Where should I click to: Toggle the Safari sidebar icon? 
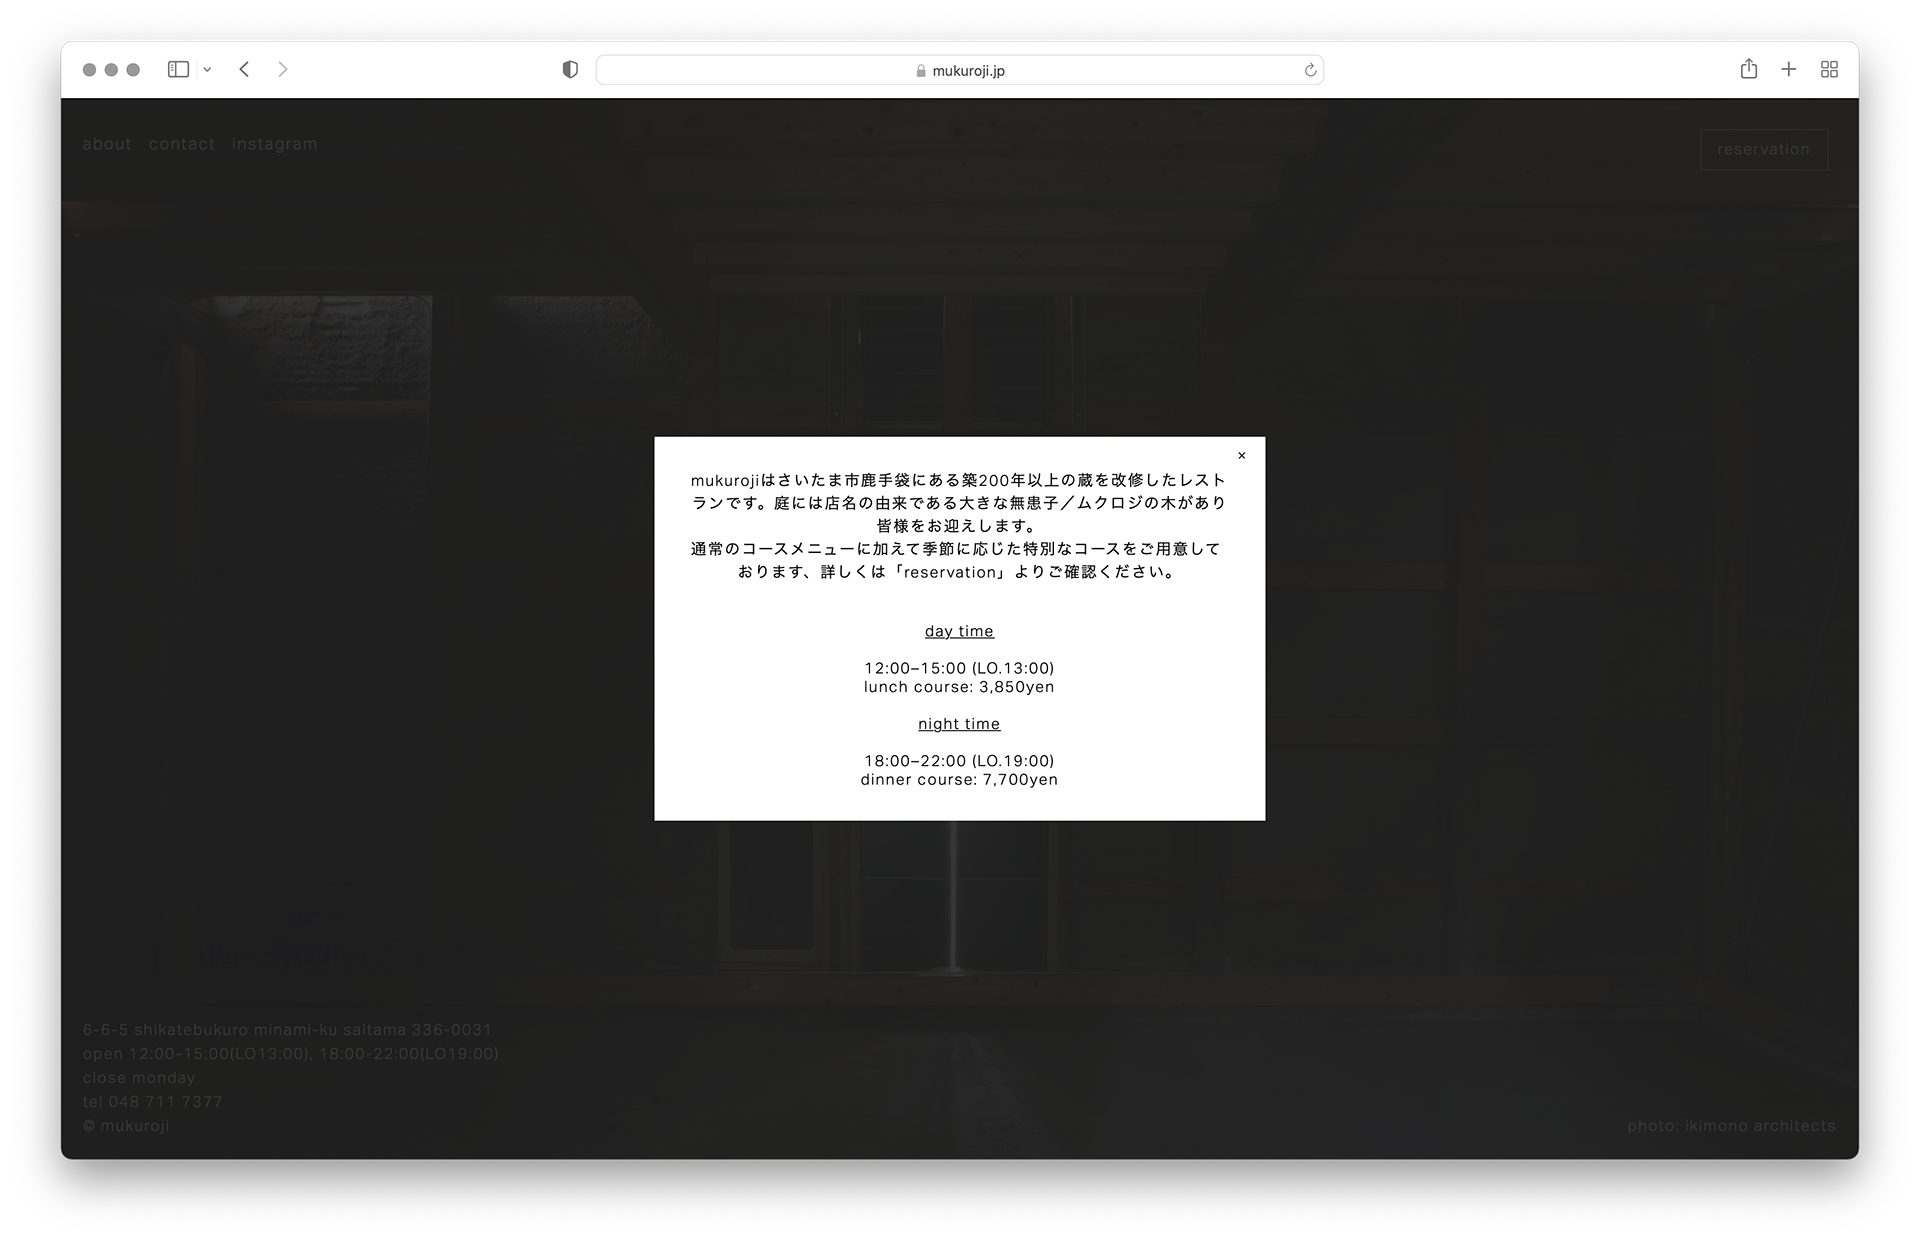click(178, 69)
